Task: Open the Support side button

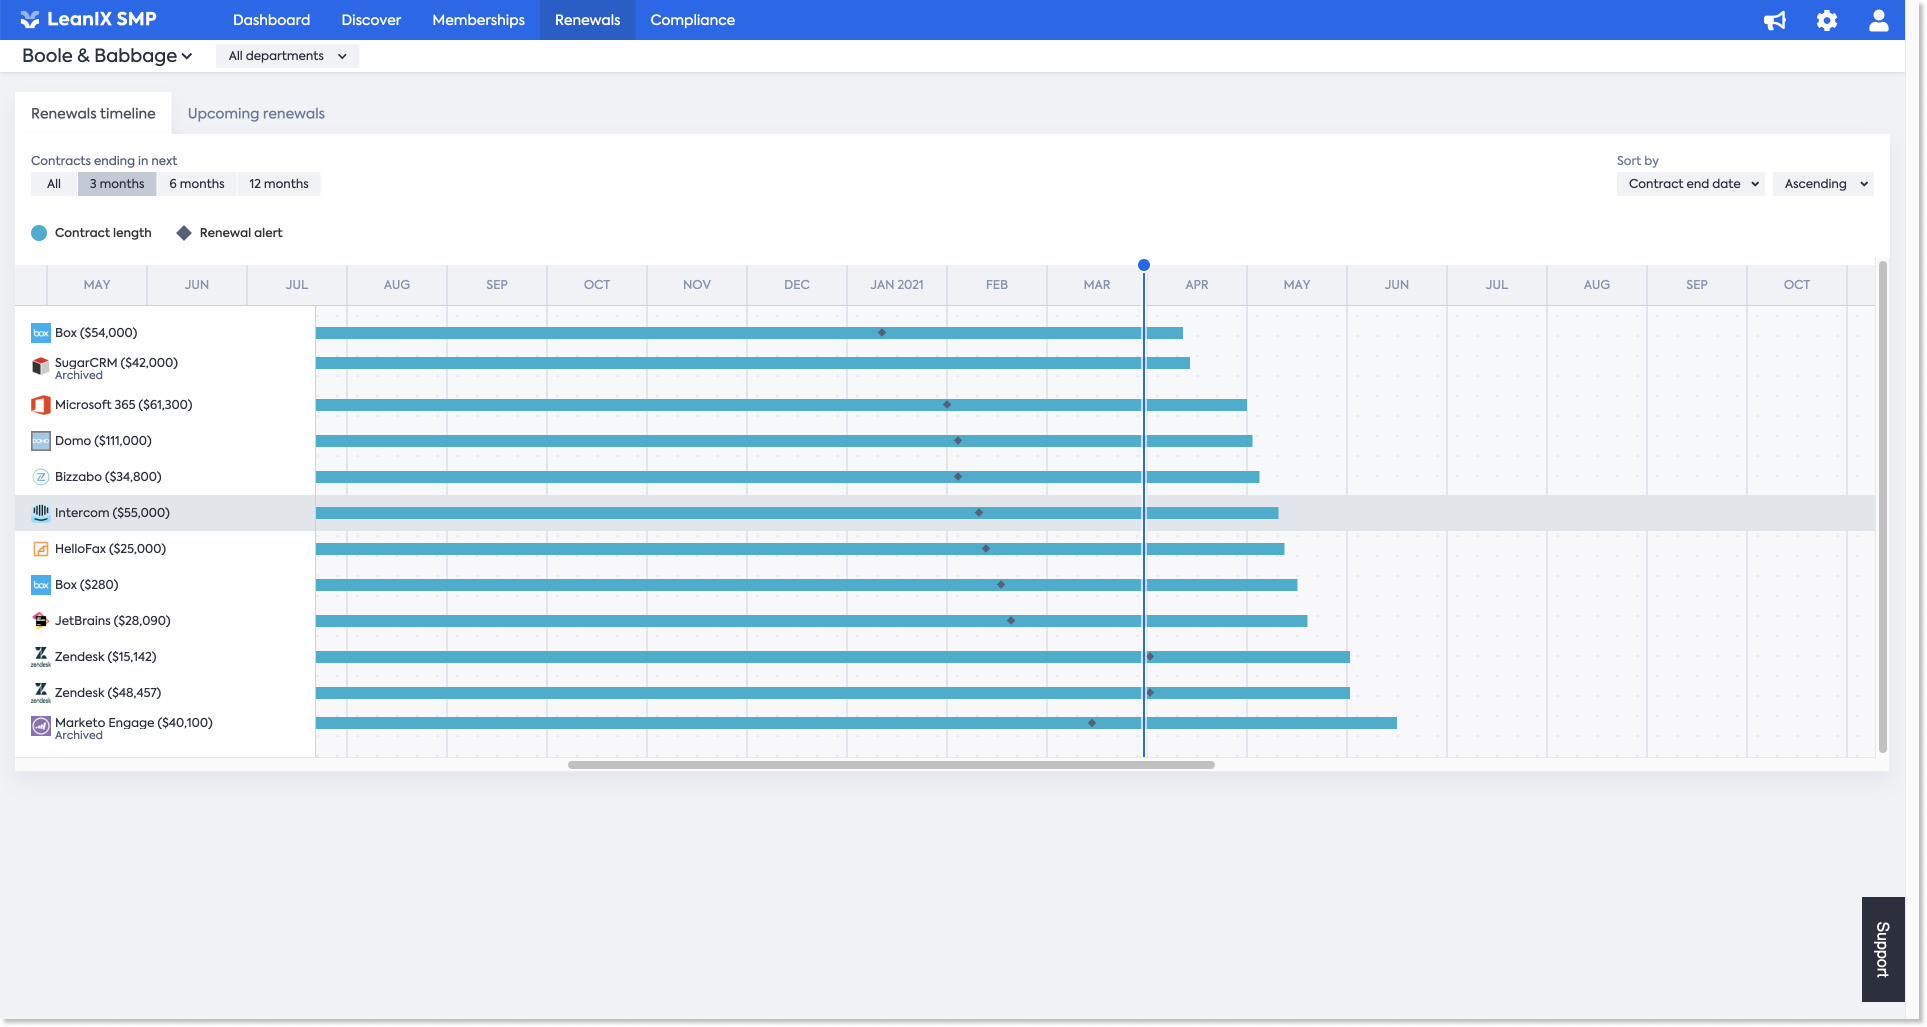Action: click(1882, 949)
